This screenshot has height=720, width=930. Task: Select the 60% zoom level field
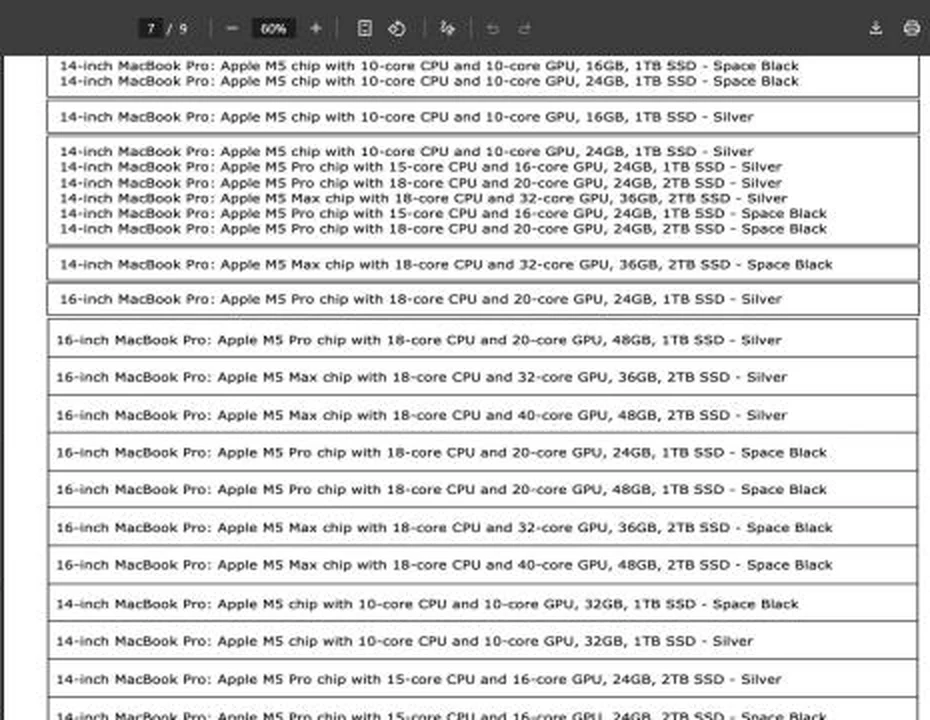(x=273, y=28)
